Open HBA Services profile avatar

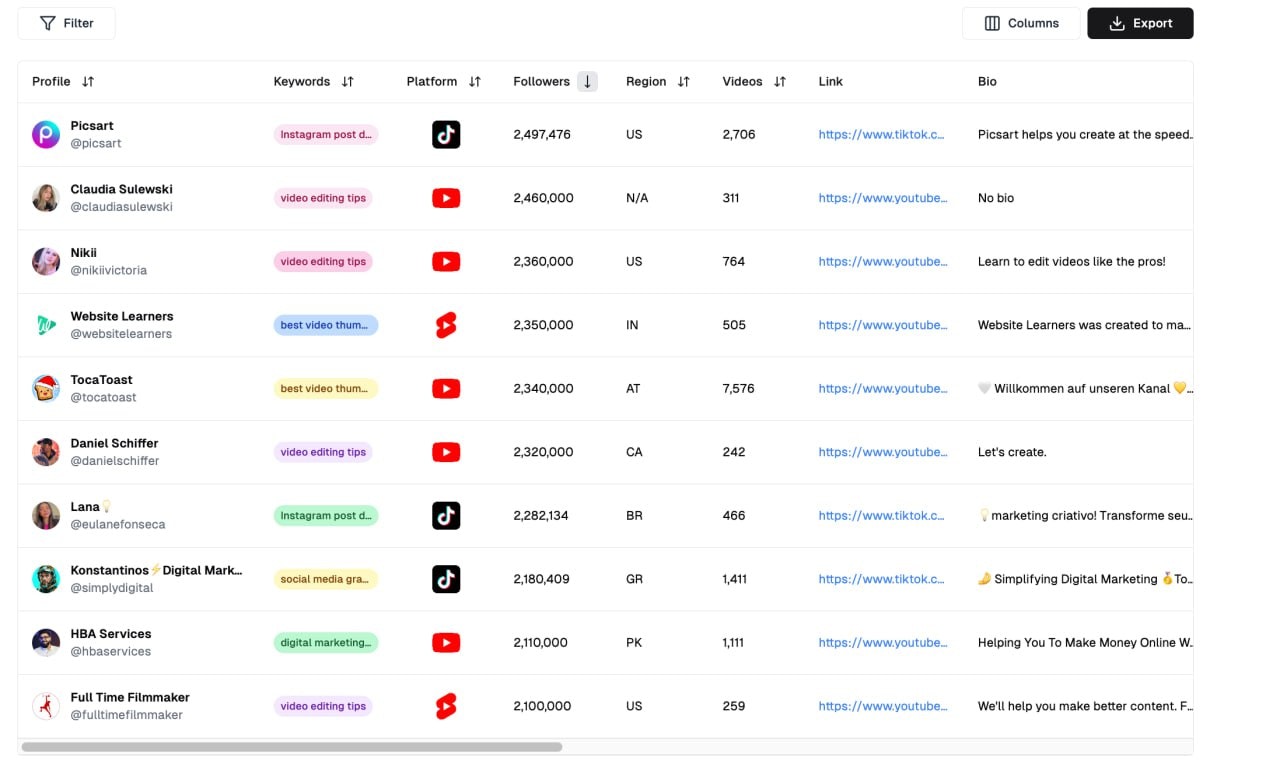(x=46, y=642)
